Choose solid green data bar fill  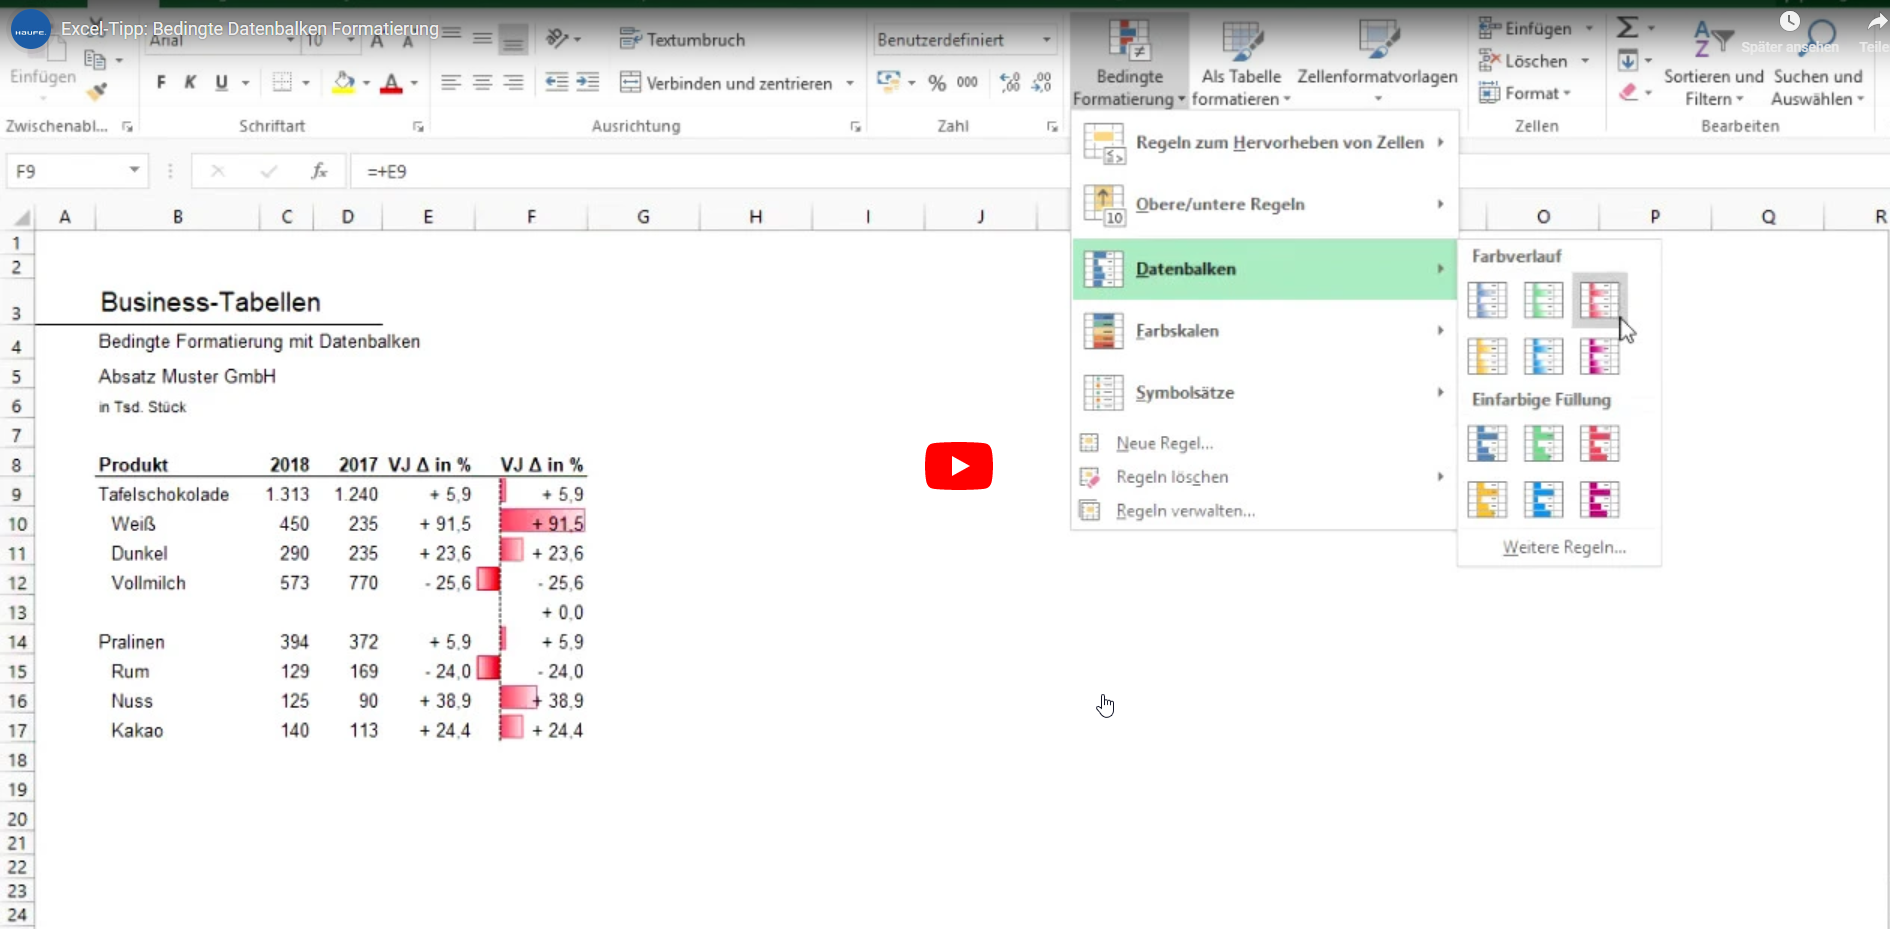(1542, 443)
